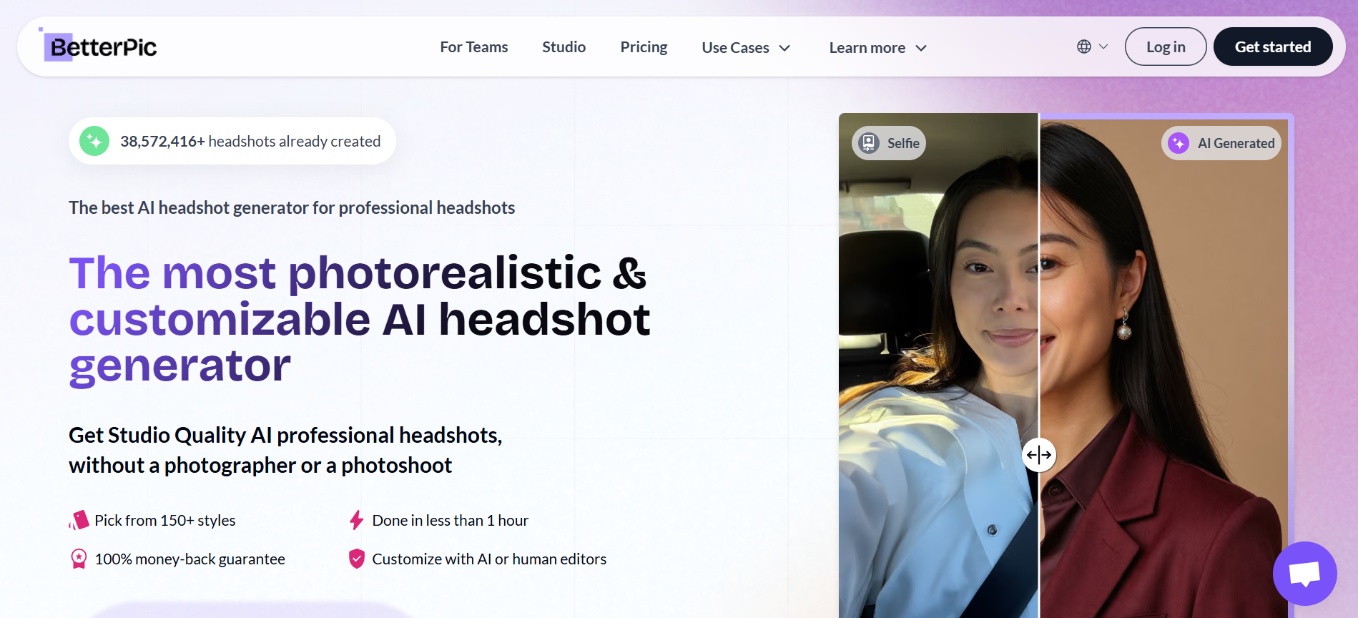Viewport: 1358px width, 618px height.
Task: Click the selfie side of comparison image
Action: tap(938, 365)
